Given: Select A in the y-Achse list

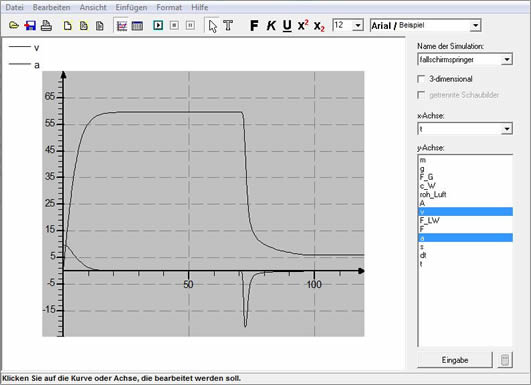Looking at the screenshot, I should [x=465, y=203].
